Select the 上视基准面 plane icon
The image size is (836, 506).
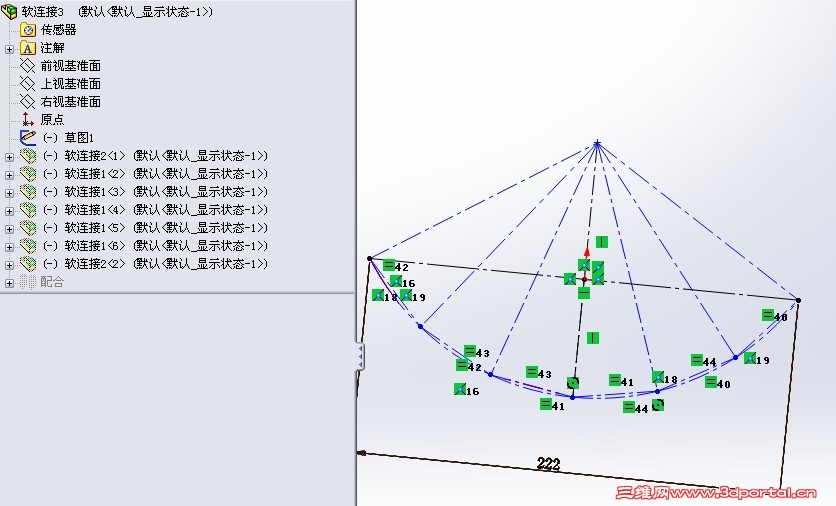click(28, 84)
